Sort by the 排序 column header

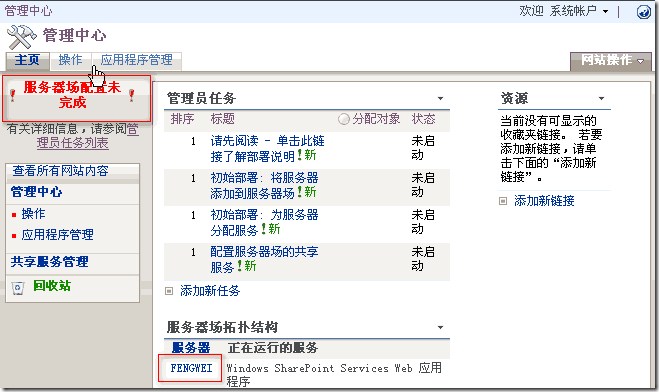point(182,119)
